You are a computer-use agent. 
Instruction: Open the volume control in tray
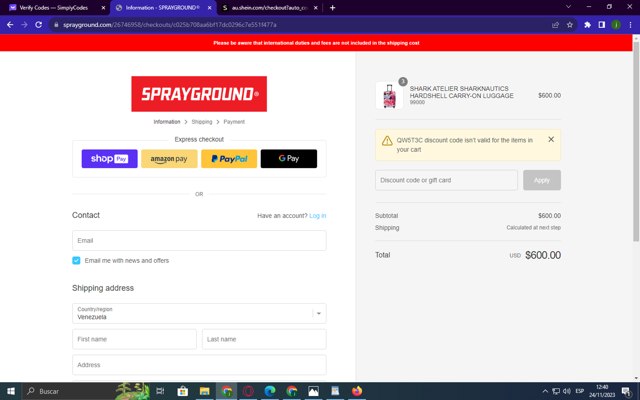(x=567, y=391)
